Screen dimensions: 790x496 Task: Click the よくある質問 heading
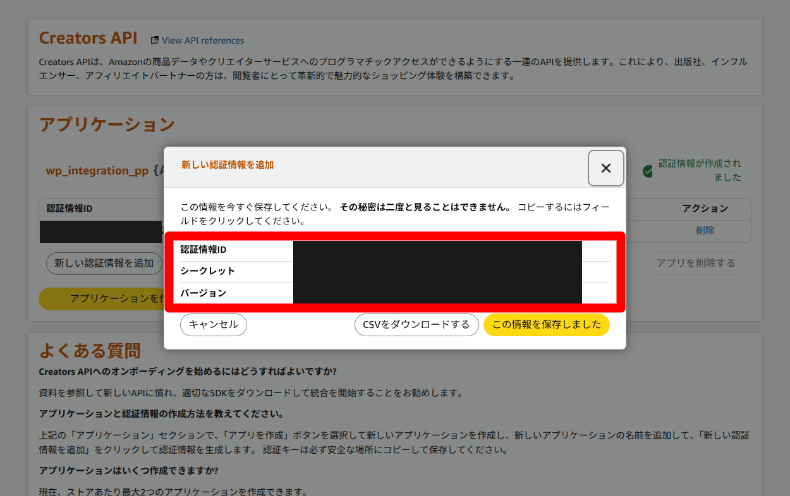tap(90, 350)
